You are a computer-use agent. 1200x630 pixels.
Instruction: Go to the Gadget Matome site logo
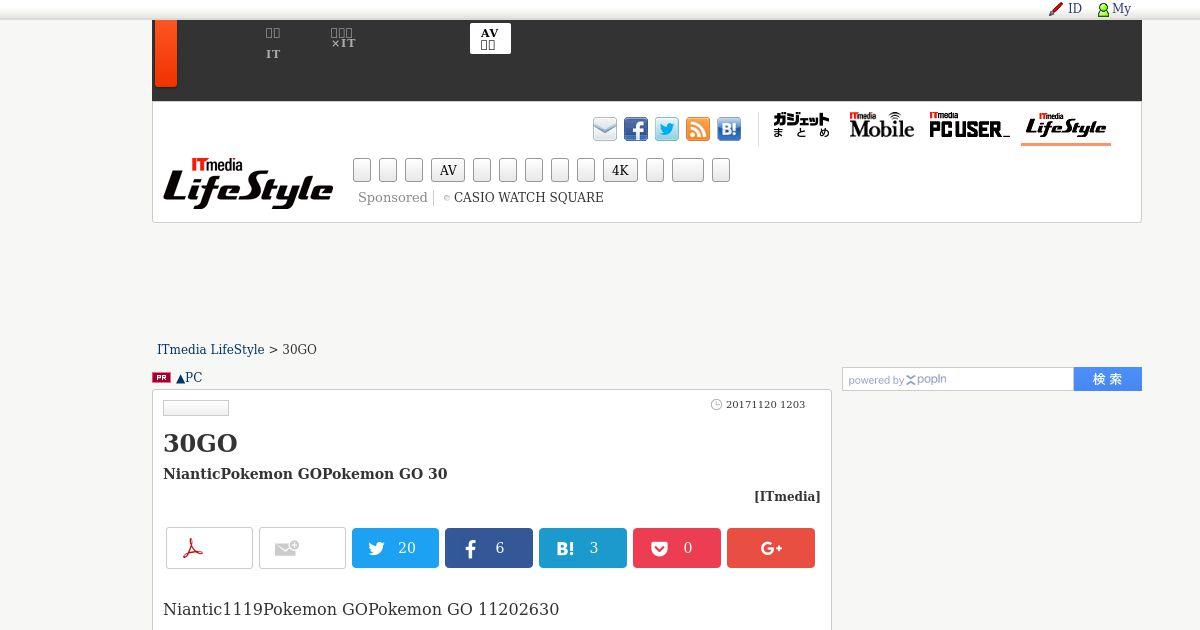click(801, 125)
